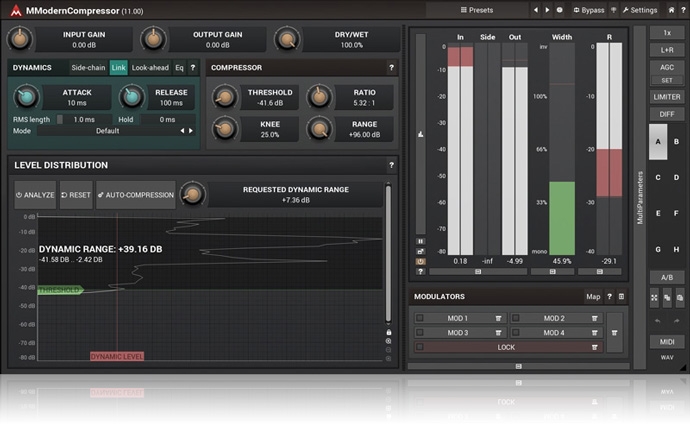The width and height of the screenshot is (690, 435).
Task: Click the Map button in Modulators
Action: [x=593, y=297]
